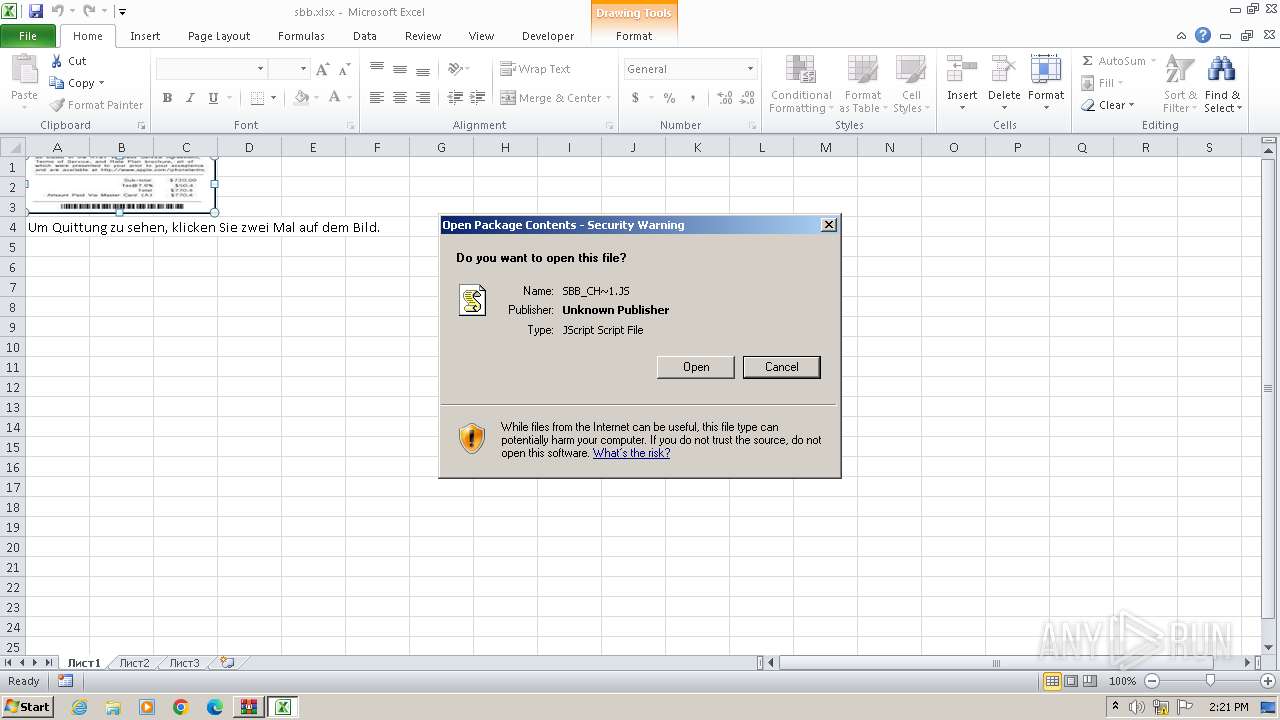Apply Middle Align to cells

coord(399,69)
